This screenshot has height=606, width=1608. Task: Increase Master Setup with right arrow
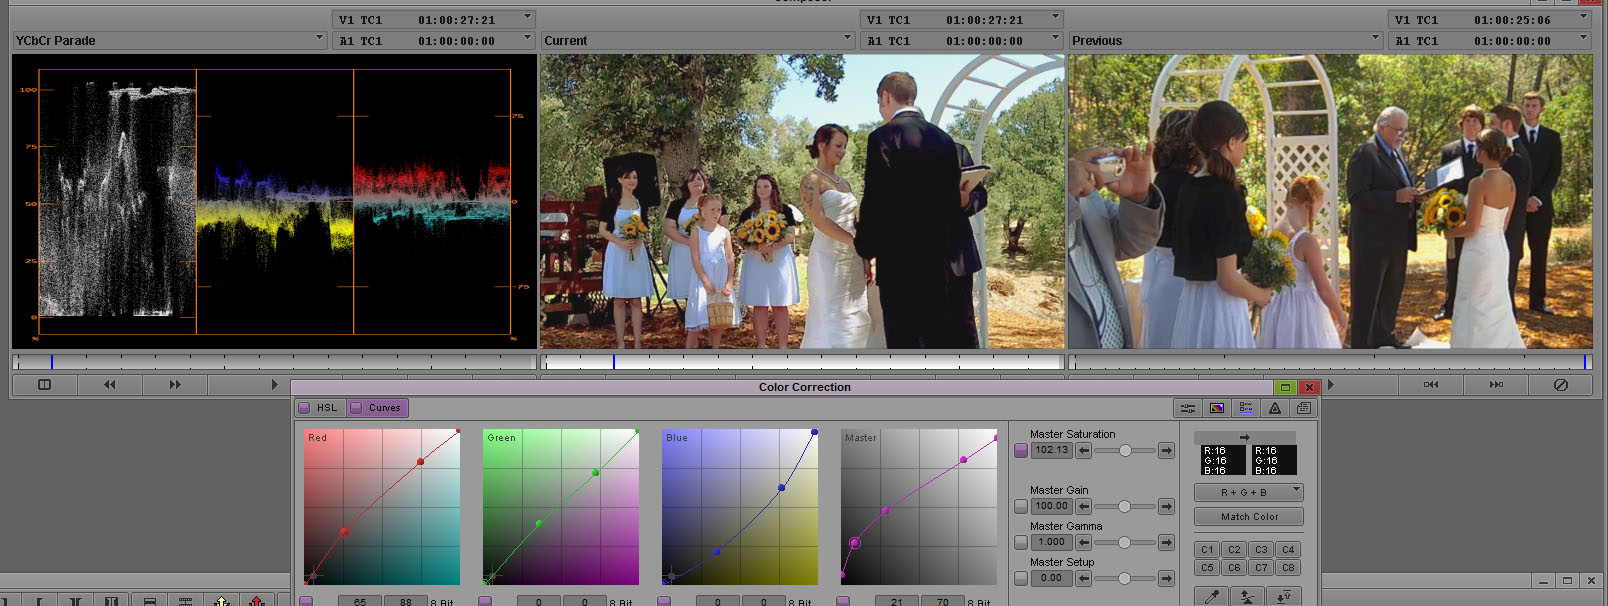pyautogui.click(x=1166, y=578)
